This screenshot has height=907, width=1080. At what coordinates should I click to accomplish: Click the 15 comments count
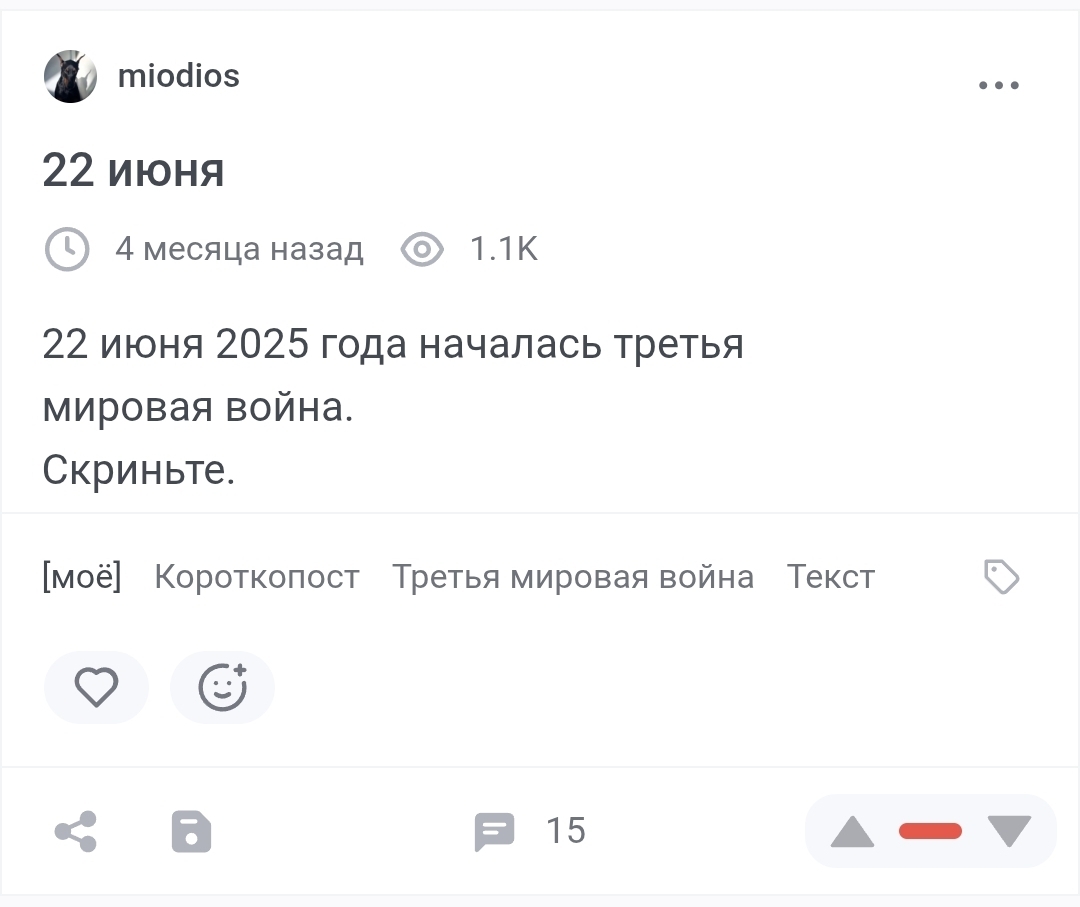click(566, 831)
